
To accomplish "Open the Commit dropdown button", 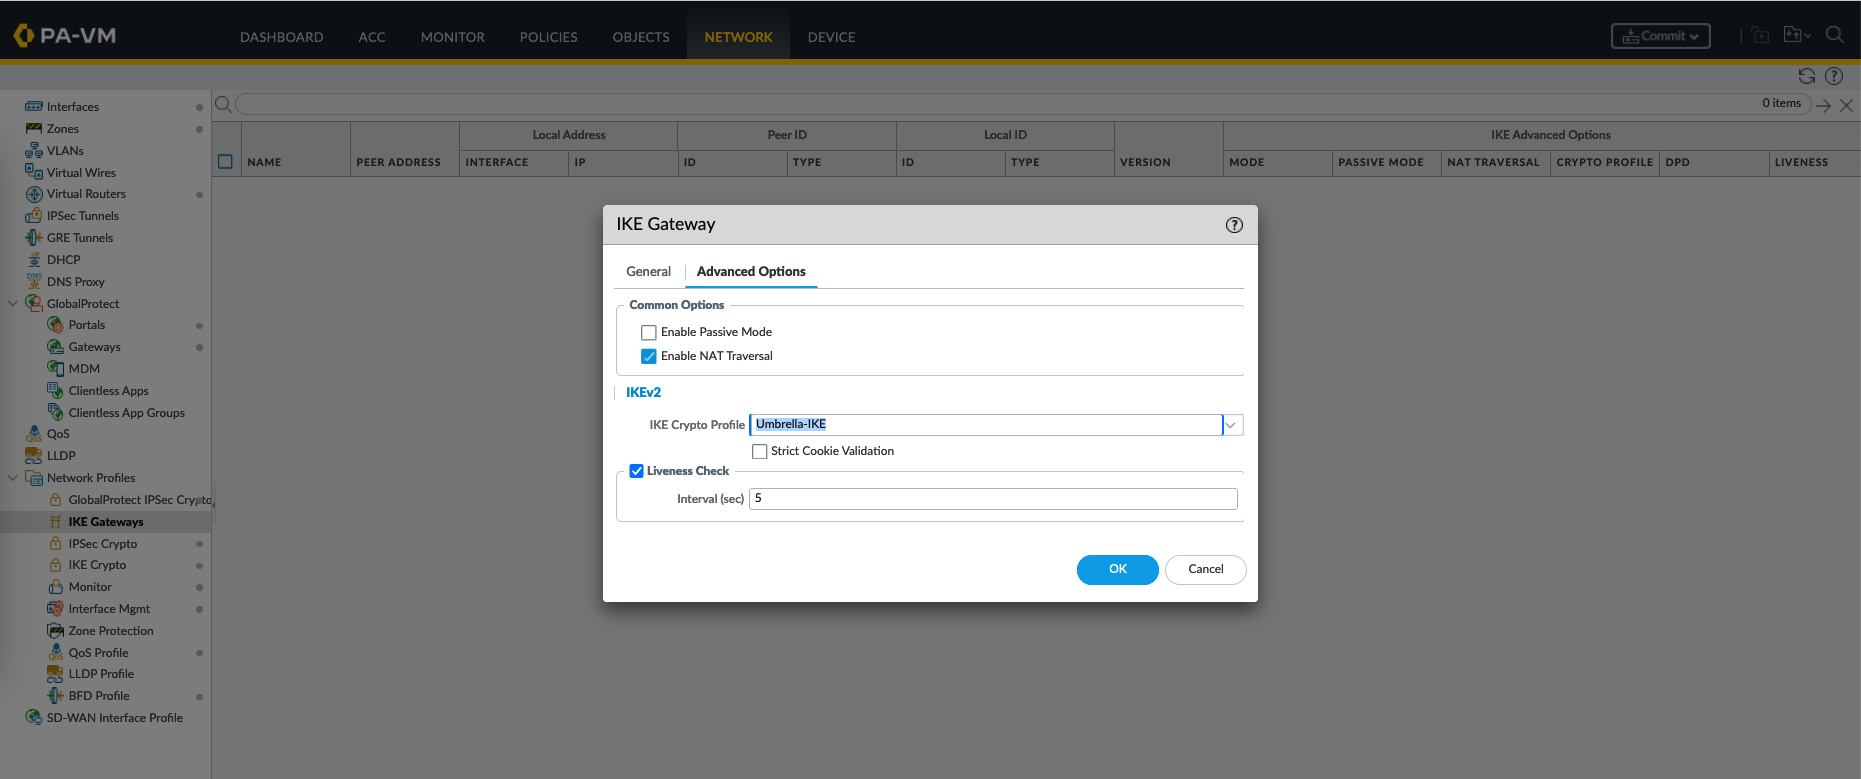I will (1660, 36).
